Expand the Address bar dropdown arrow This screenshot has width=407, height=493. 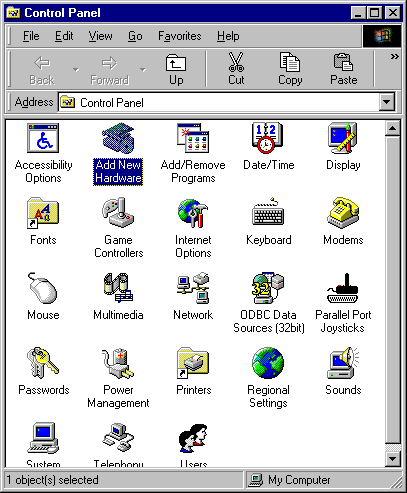(x=387, y=102)
